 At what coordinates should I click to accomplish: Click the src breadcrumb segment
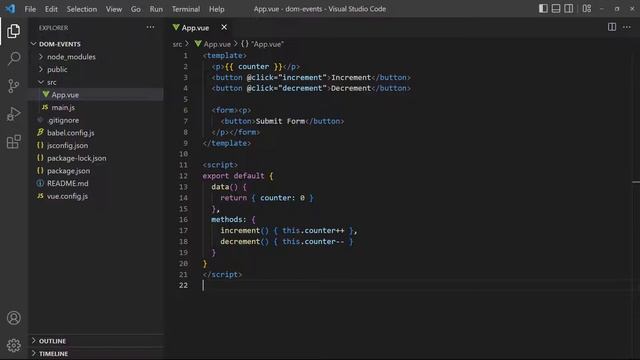pos(177,44)
